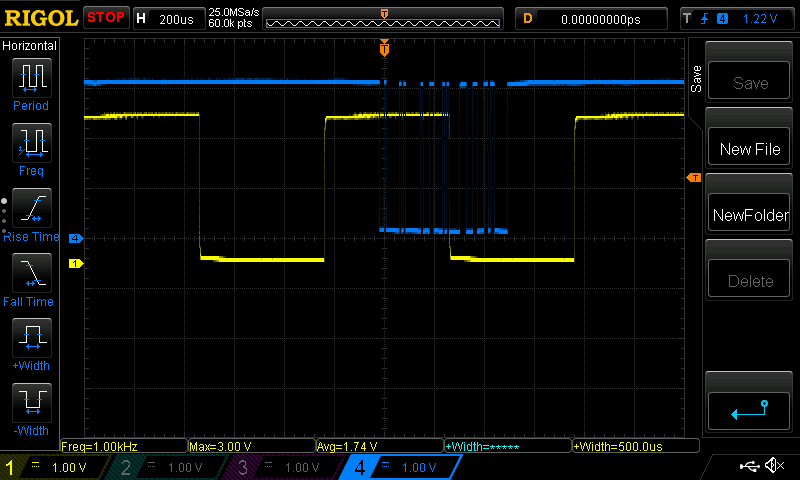The image size is (800, 480).
Task: Click the Avg=1.74 V measurement readout
Action: [x=380, y=446]
